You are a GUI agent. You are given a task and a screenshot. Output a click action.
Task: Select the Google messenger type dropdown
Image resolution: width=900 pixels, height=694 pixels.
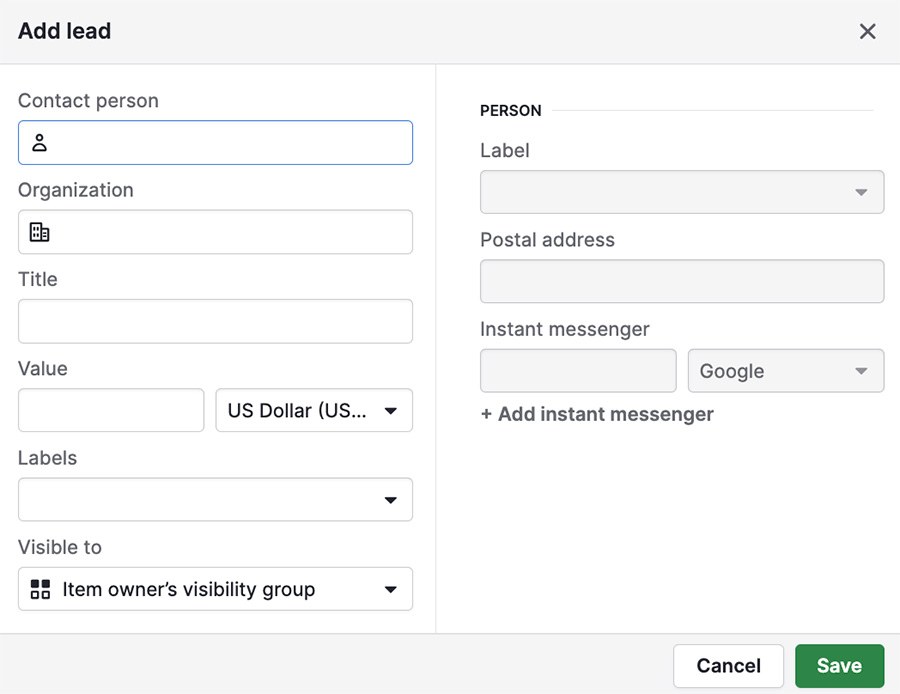[786, 371]
